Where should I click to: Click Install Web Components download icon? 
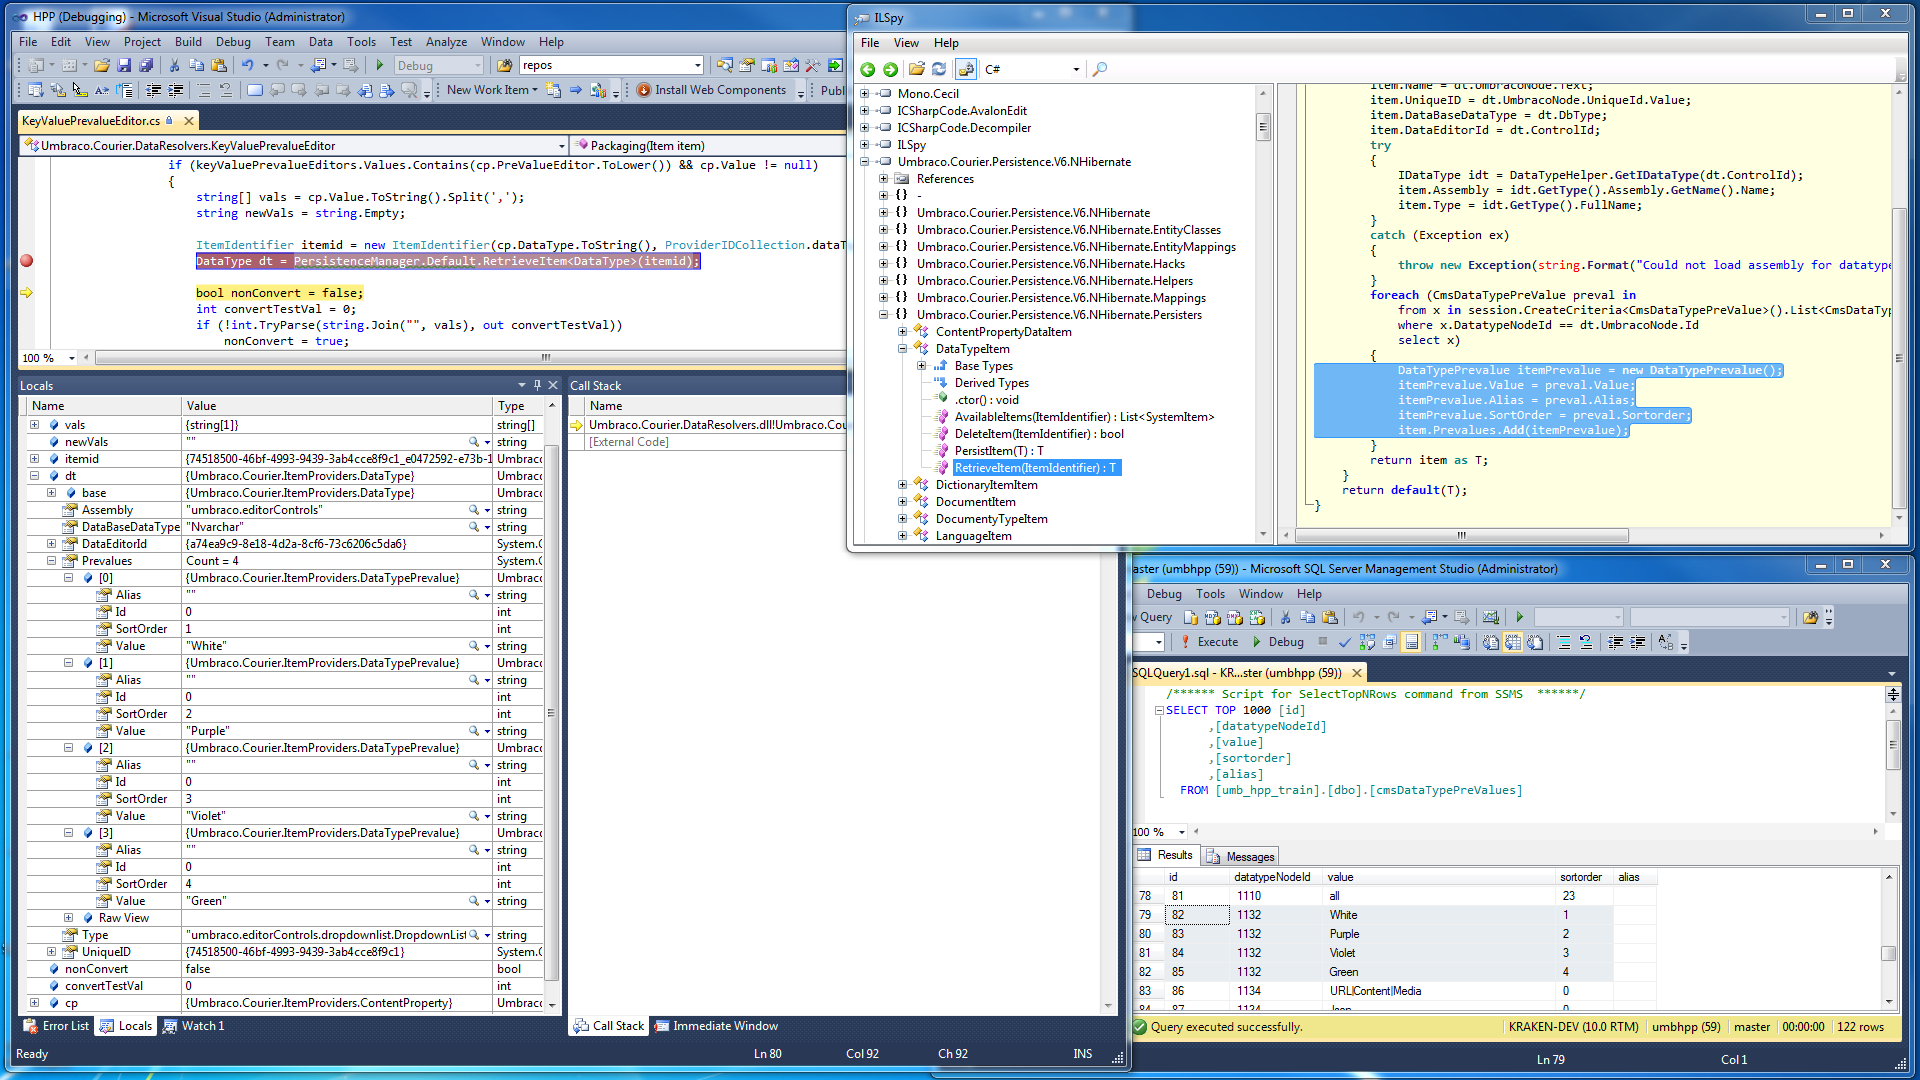coord(644,91)
